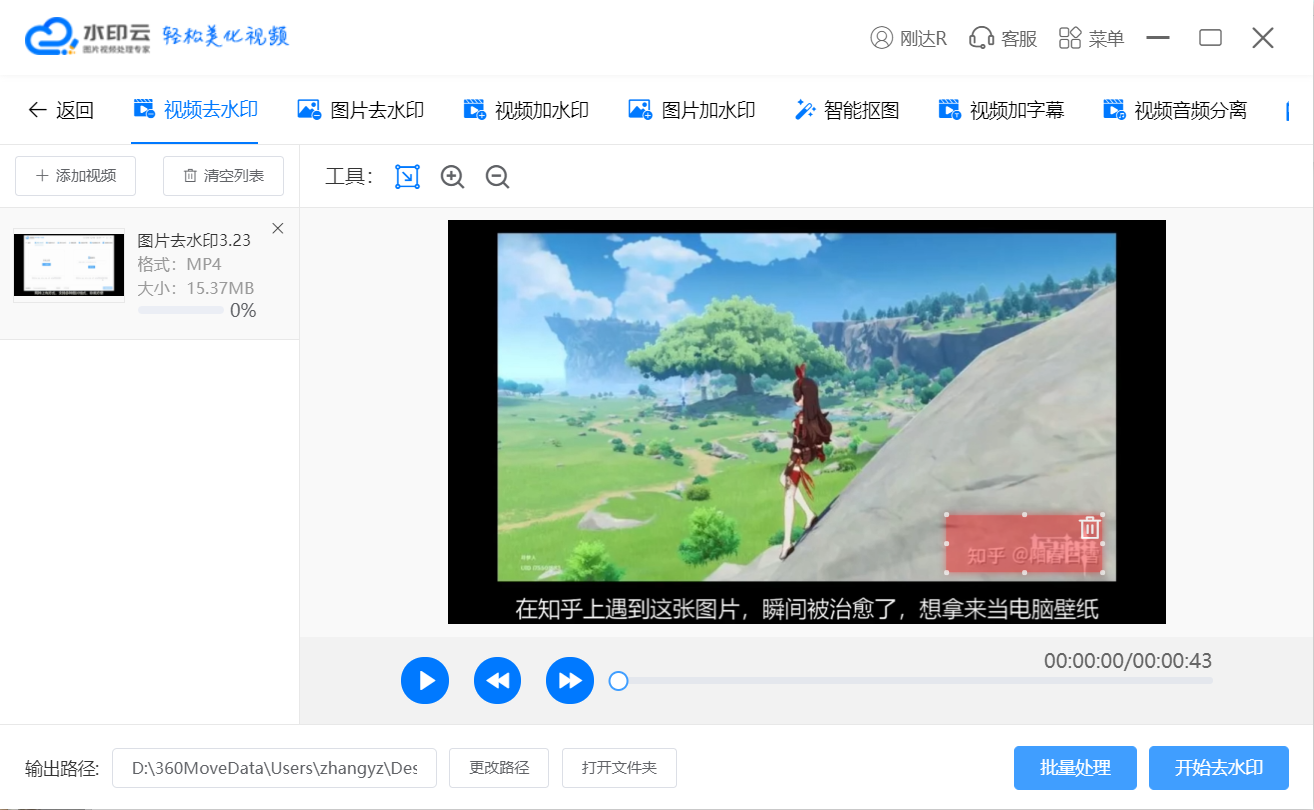1314x810 pixels.
Task: Play the video preview
Action: click(x=425, y=681)
